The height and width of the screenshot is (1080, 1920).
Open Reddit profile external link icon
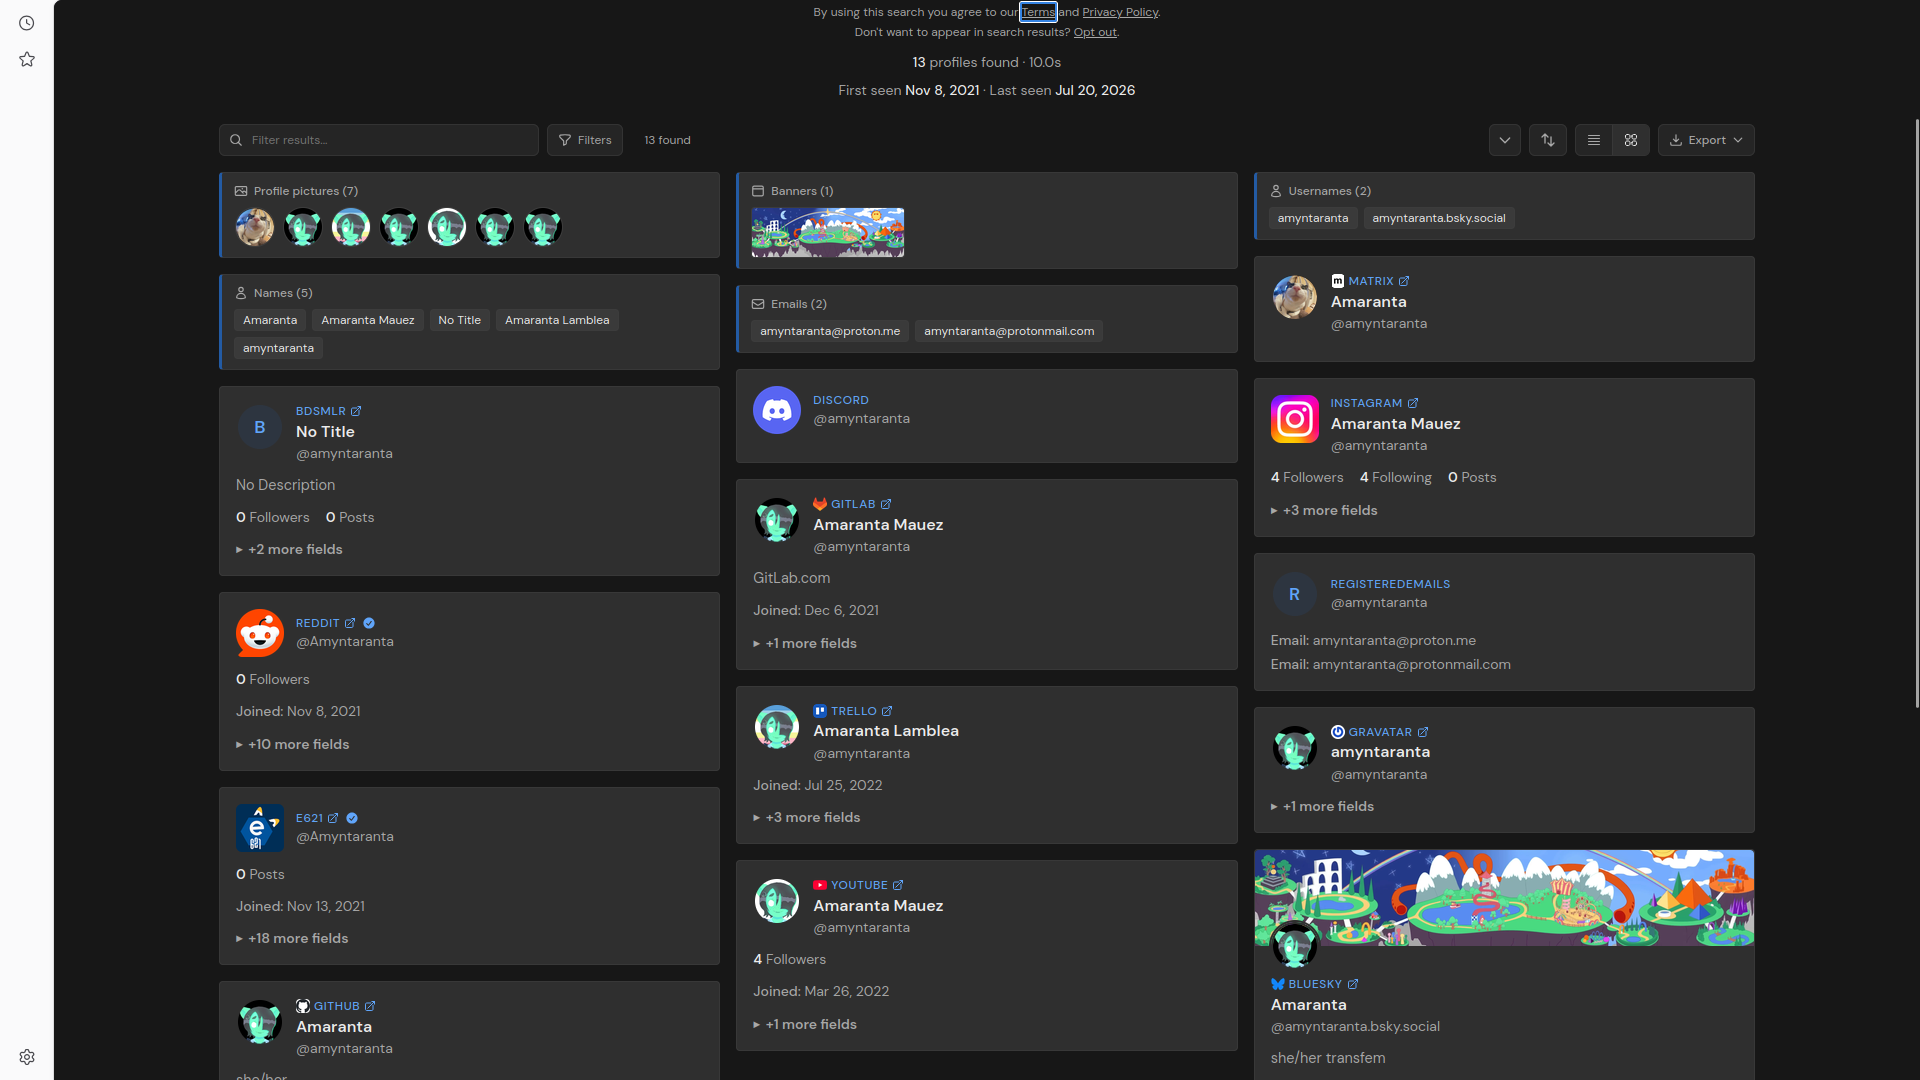tap(350, 623)
